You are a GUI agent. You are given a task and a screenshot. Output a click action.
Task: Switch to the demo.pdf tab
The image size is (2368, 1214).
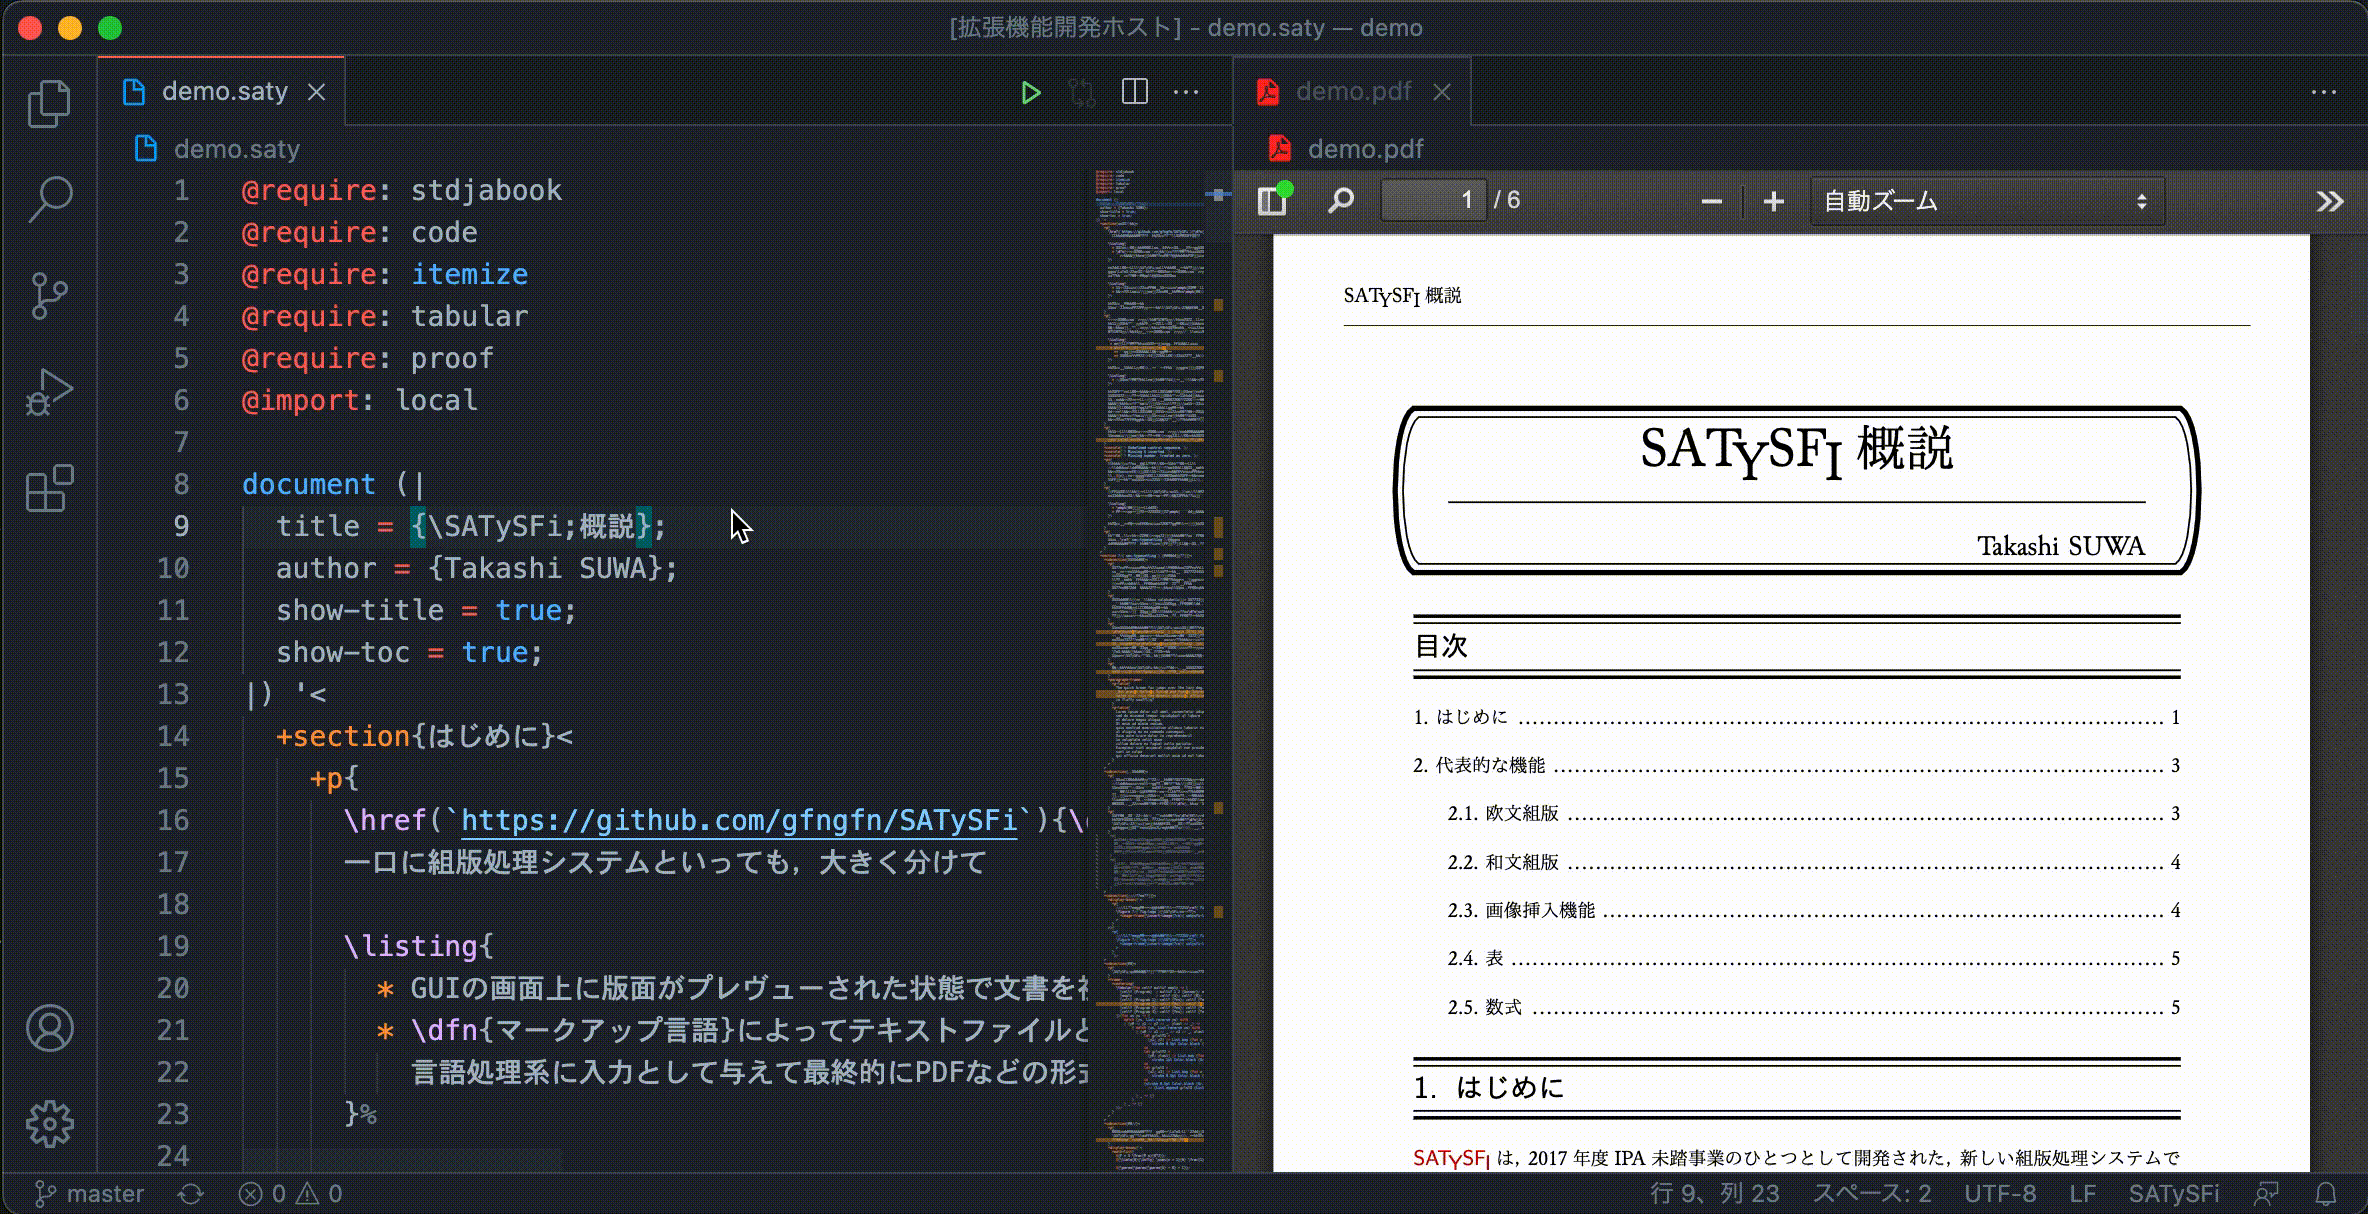coord(1352,92)
